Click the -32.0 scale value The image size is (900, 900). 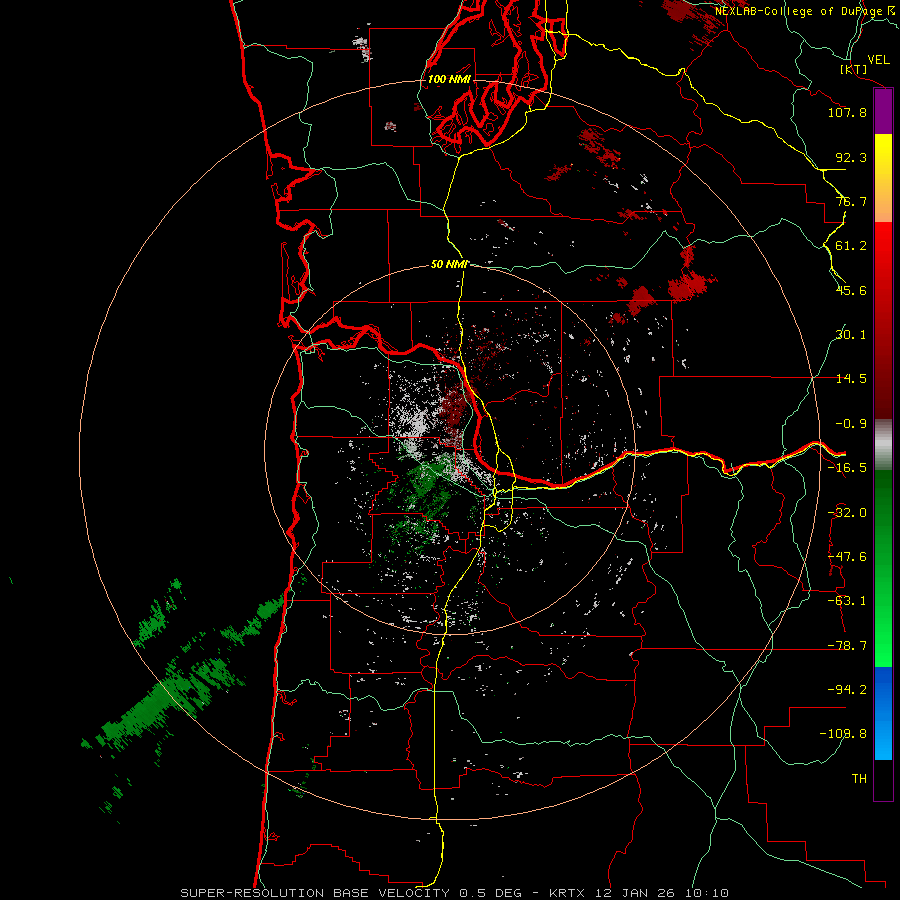coord(847,513)
